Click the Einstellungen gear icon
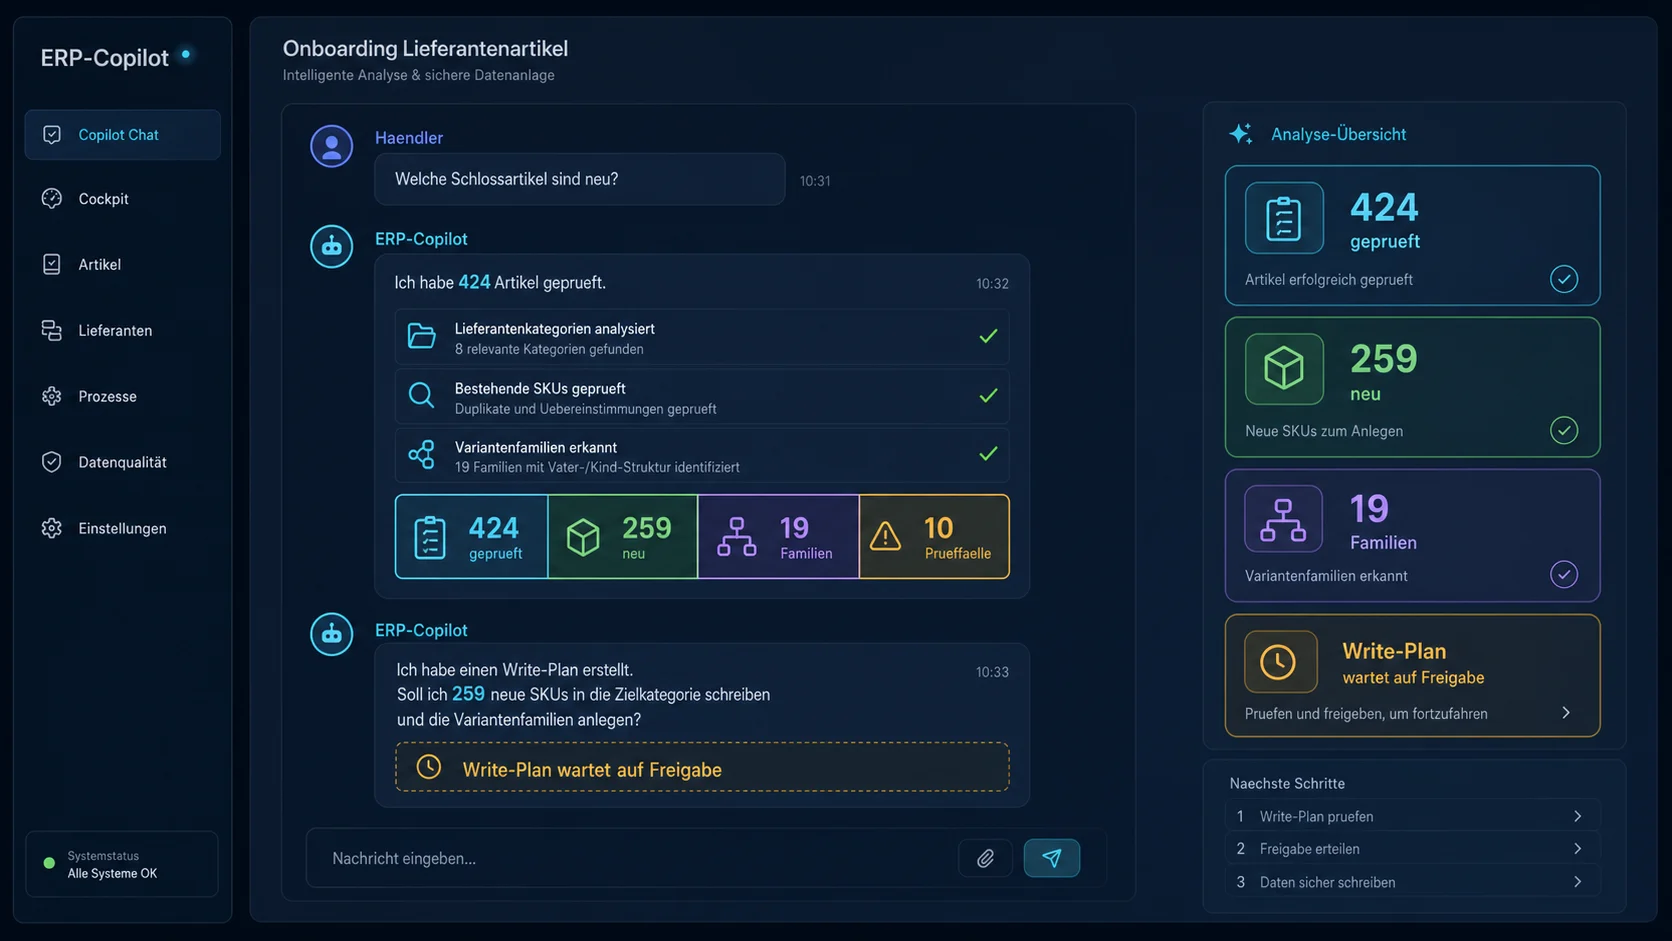This screenshot has width=1672, height=941. click(x=52, y=528)
